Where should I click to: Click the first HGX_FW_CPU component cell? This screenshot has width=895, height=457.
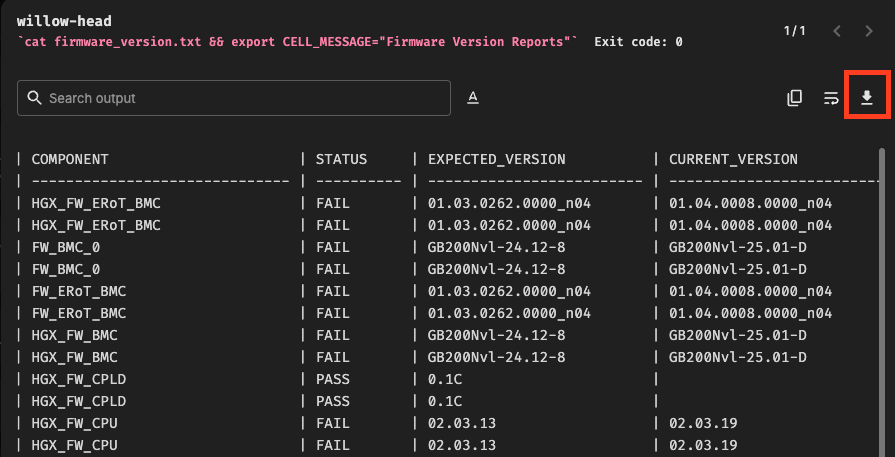[74, 423]
